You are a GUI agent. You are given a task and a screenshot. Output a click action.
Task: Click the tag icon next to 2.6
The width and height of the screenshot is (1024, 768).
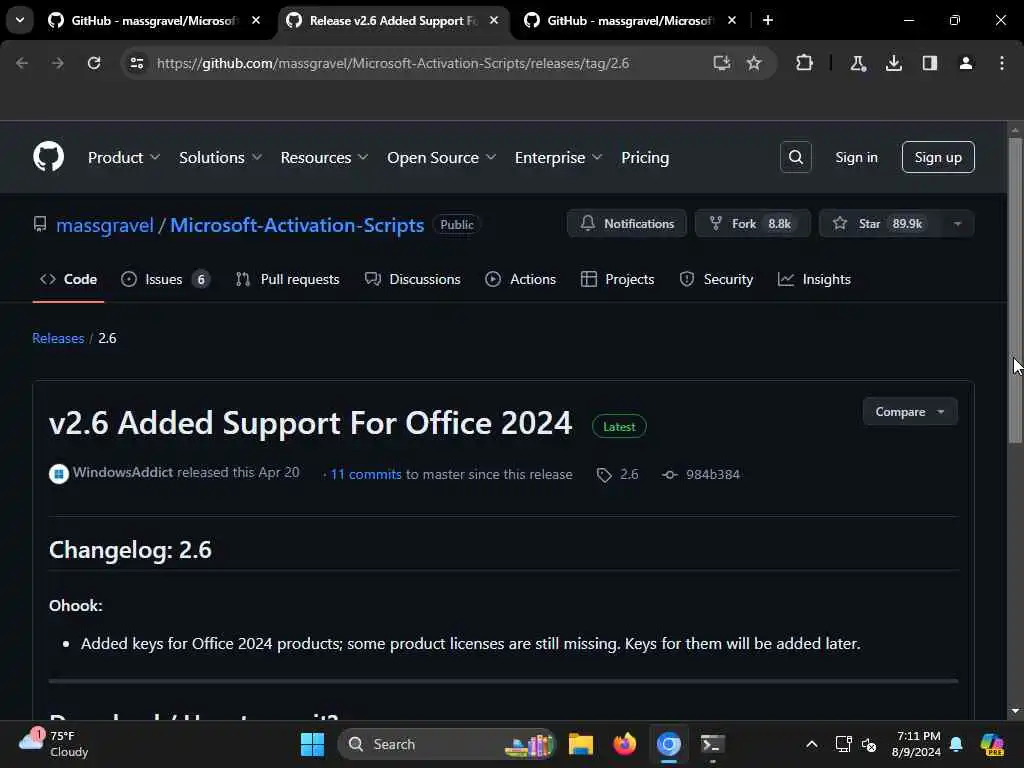[604, 475]
